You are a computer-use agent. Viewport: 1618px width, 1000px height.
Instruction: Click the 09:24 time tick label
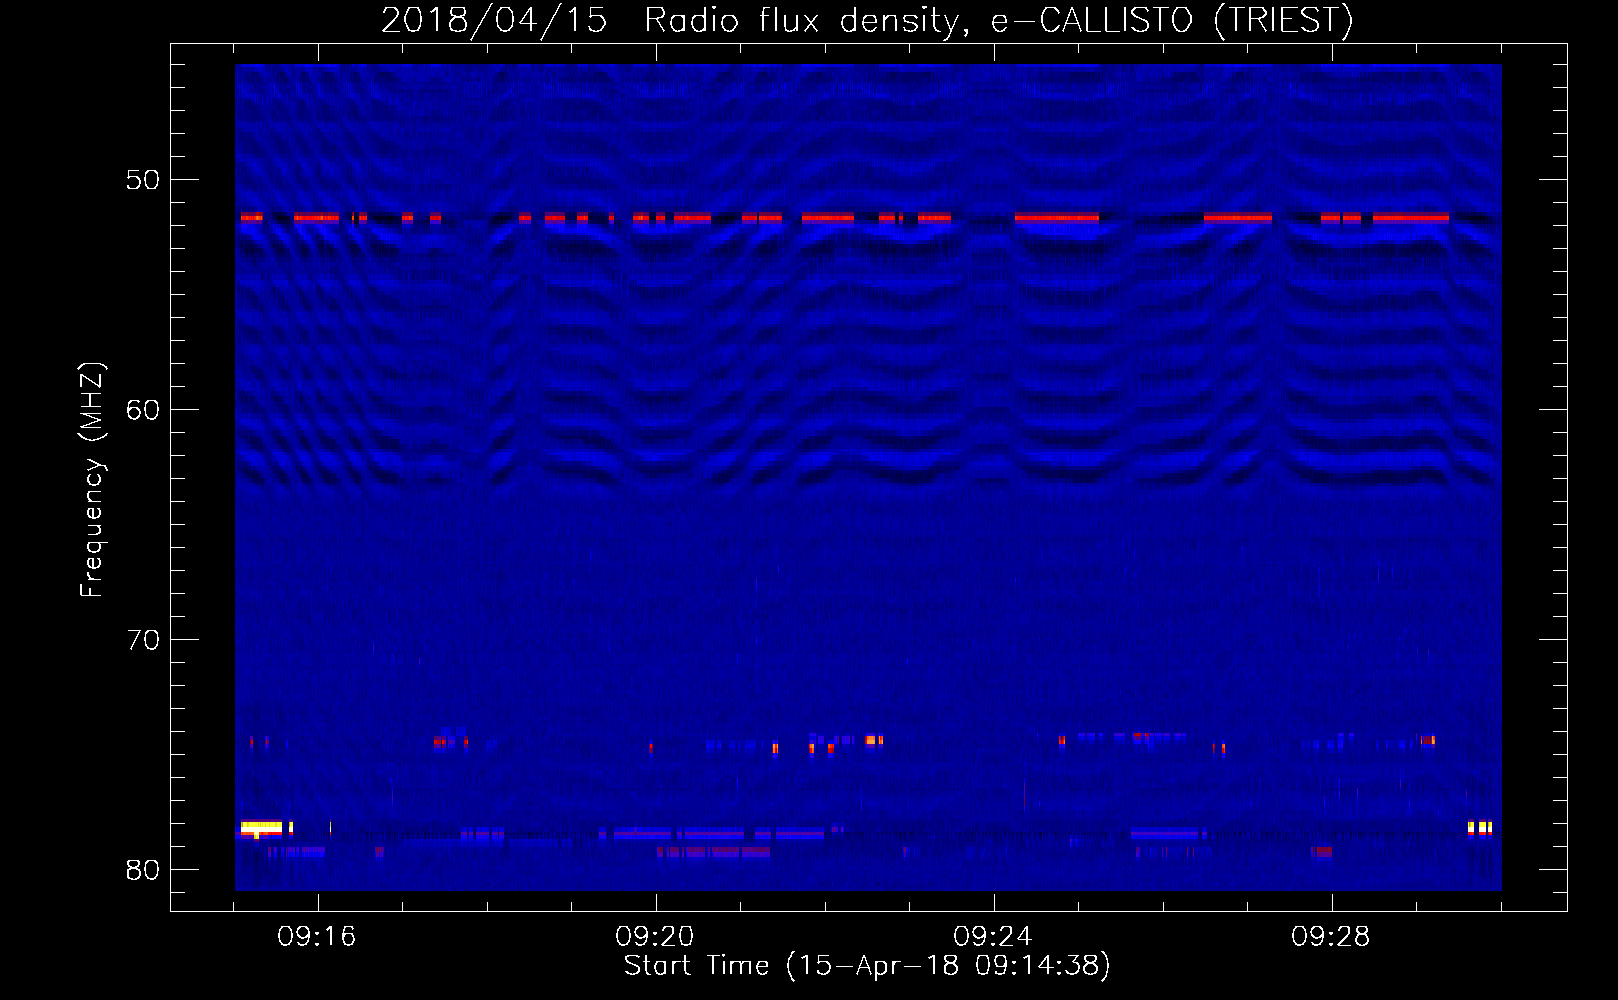click(993, 937)
